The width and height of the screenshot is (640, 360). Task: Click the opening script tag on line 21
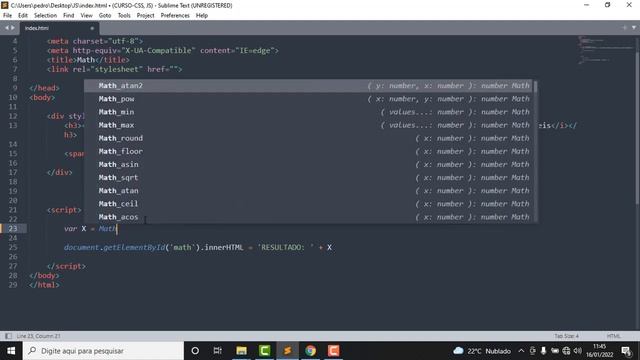[x=64, y=210]
